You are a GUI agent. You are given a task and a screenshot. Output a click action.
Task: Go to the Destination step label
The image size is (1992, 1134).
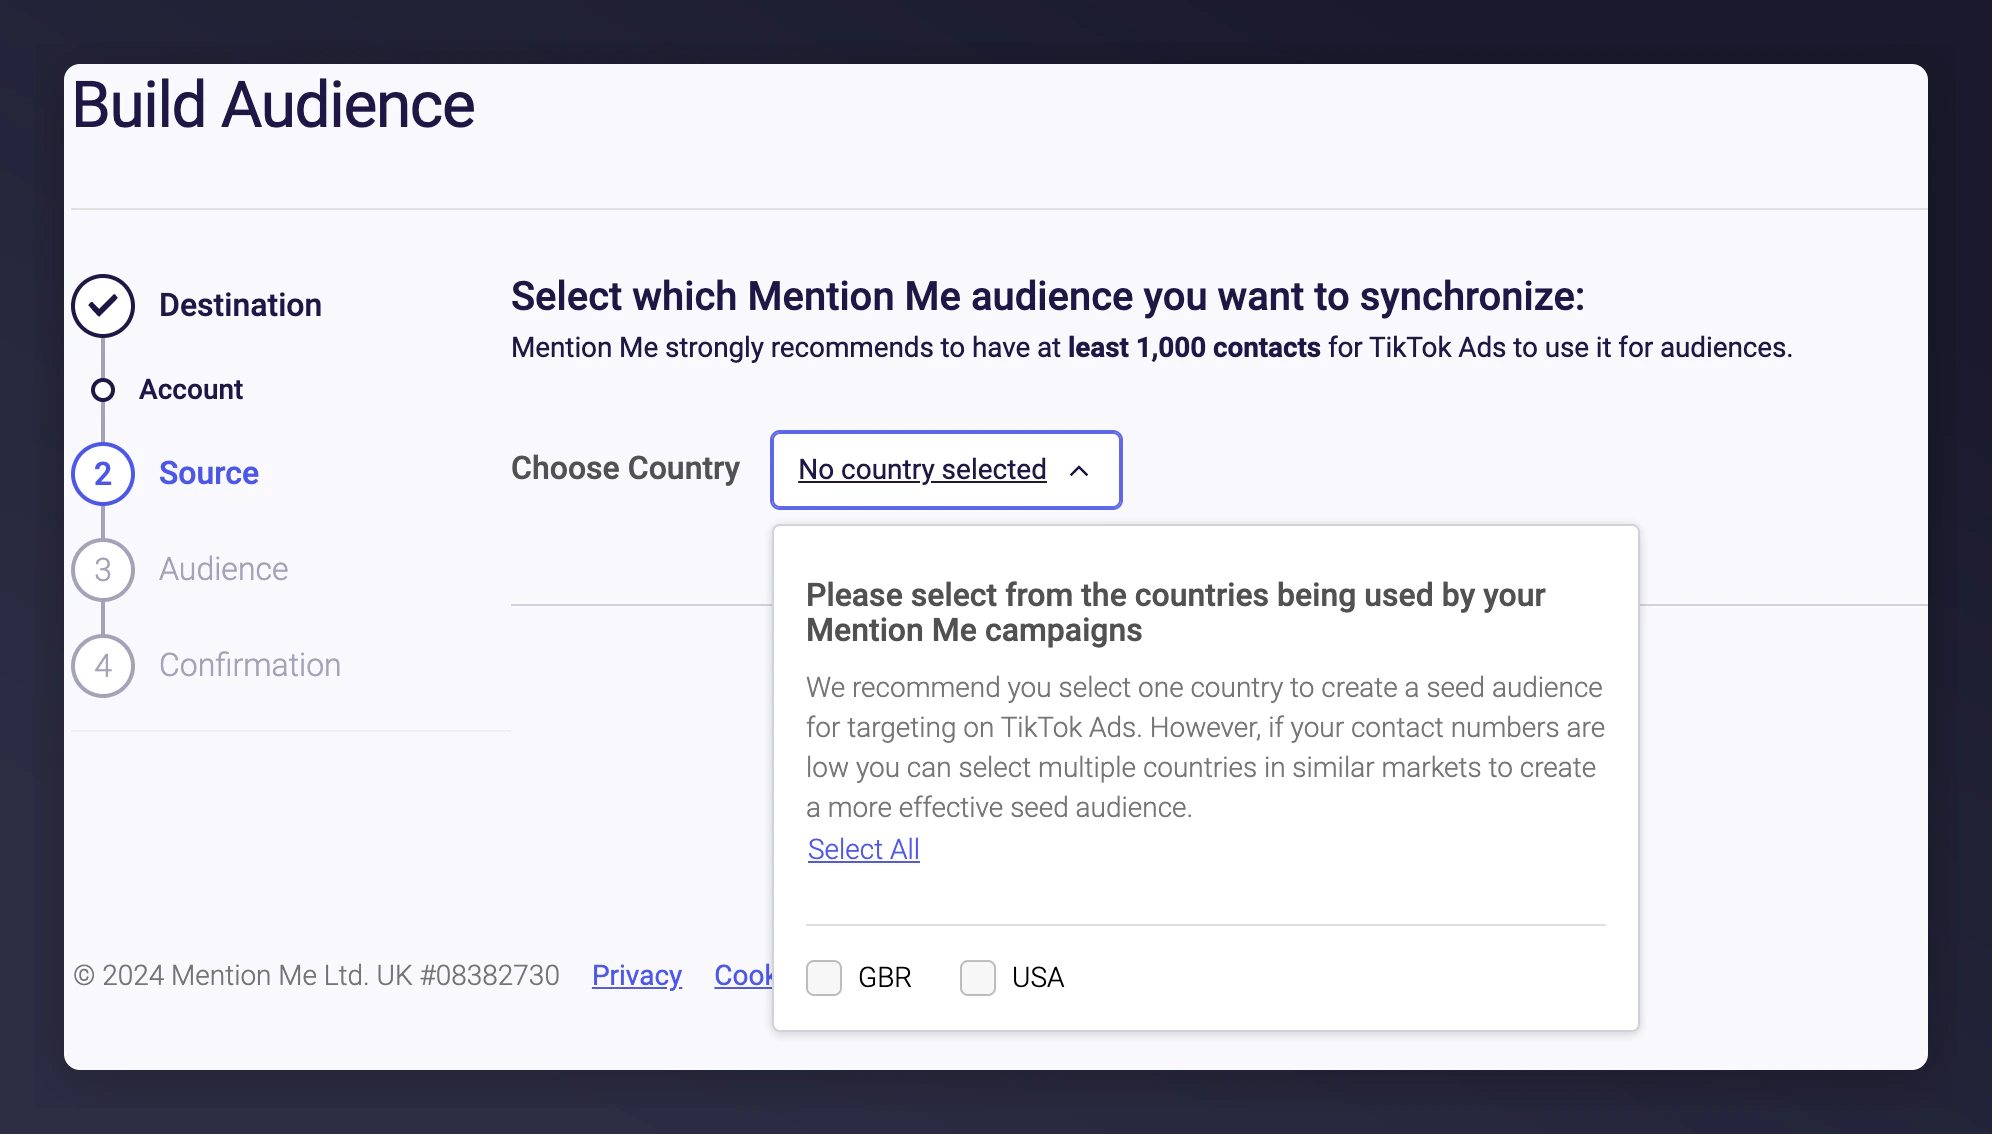coord(240,305)
